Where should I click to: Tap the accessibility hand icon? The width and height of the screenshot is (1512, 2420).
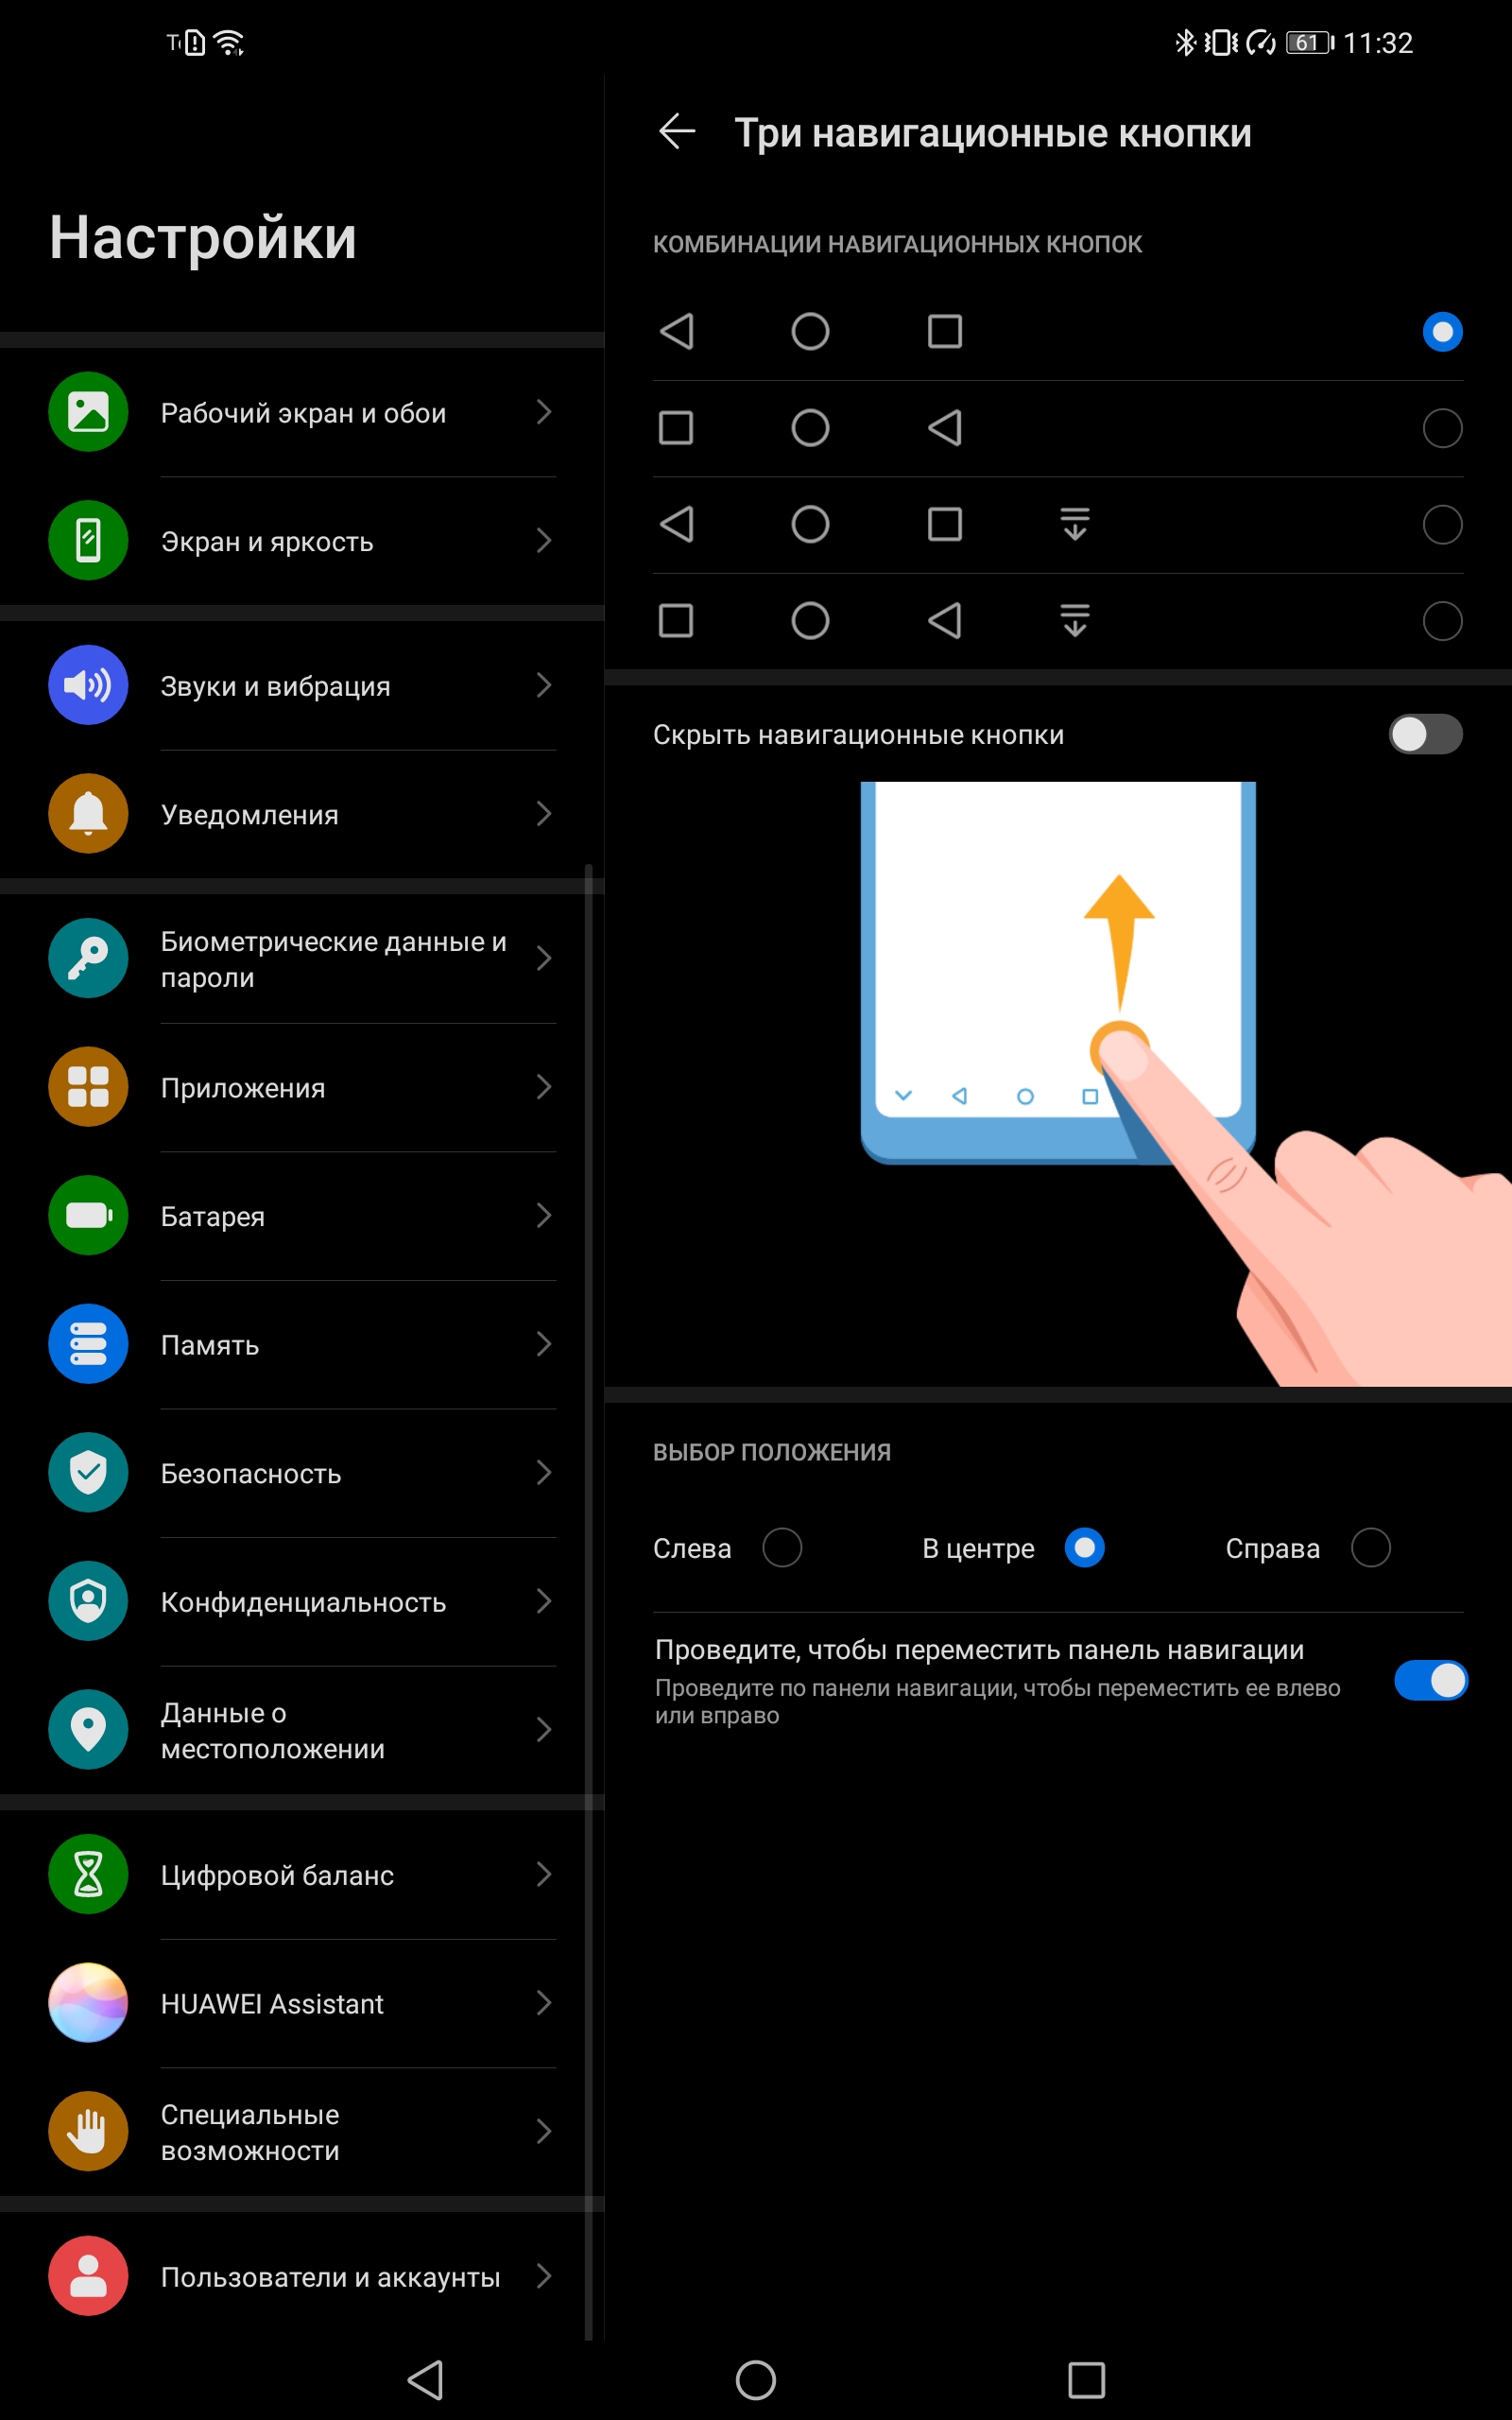[x=88, y=2131]
